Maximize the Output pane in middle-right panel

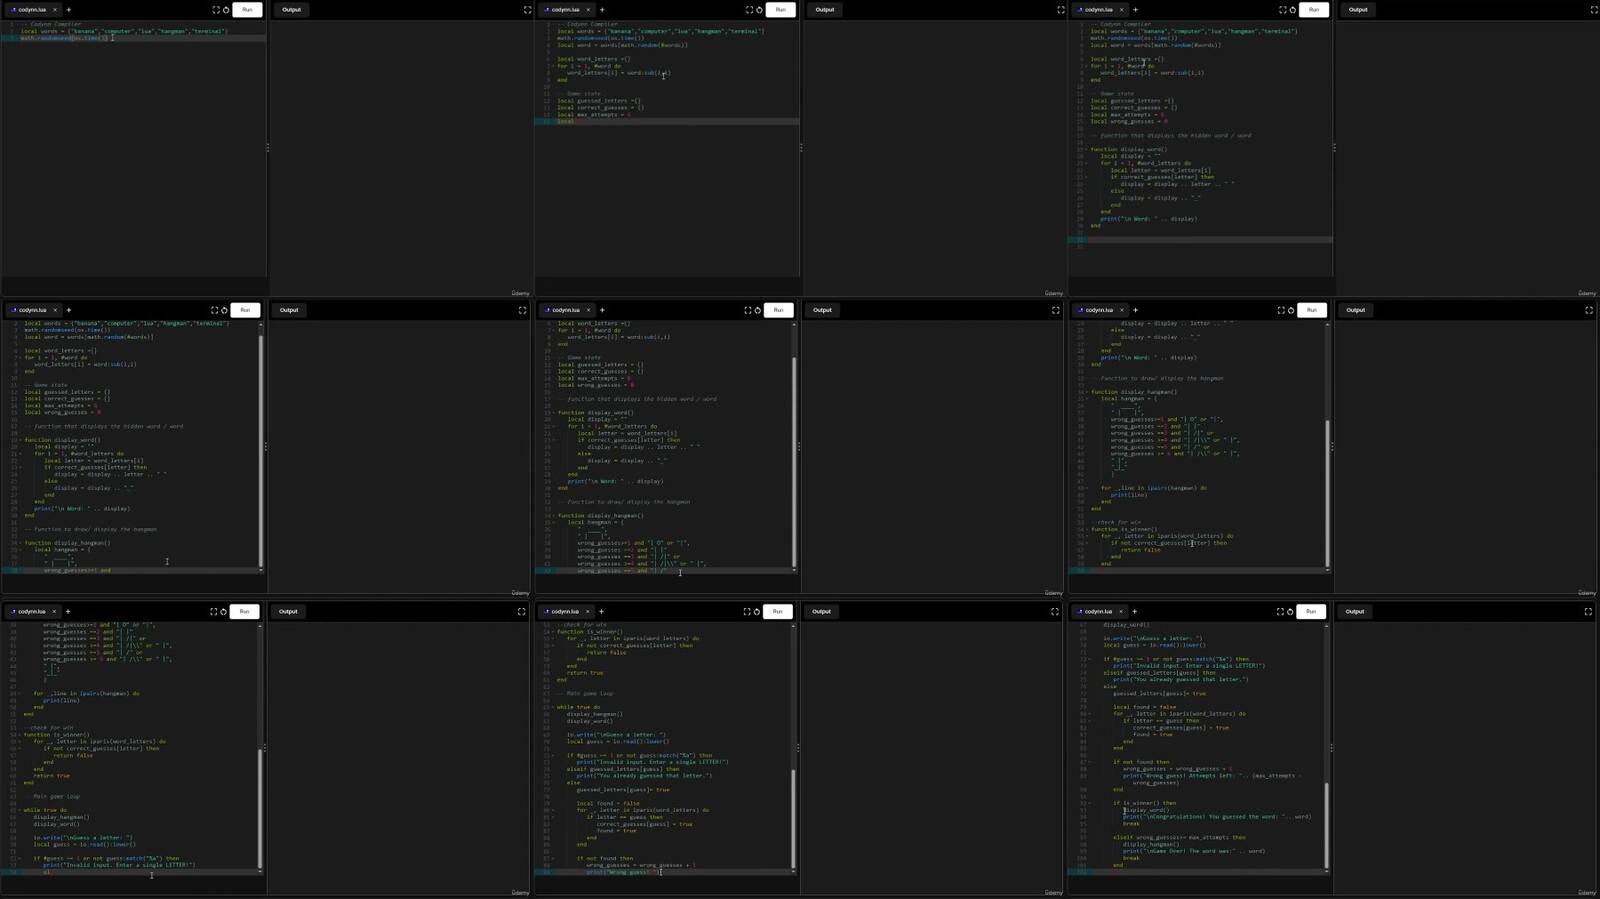1589,310
